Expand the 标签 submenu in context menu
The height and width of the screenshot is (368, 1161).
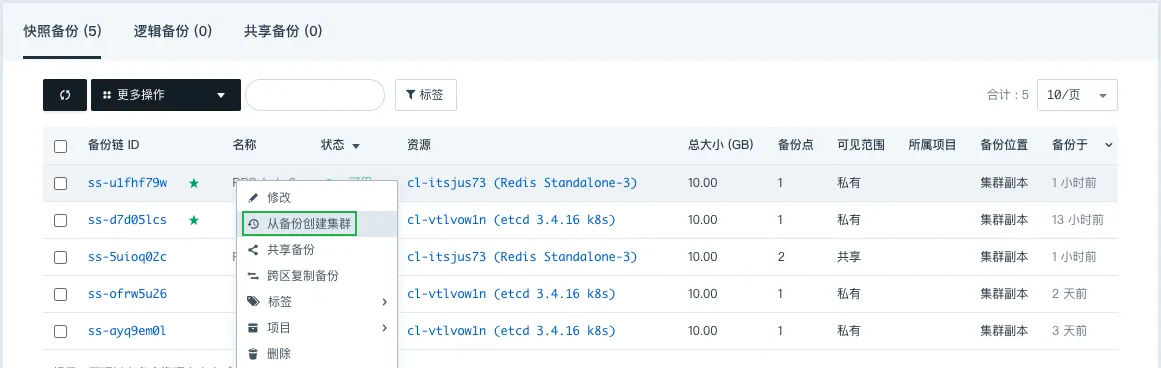(317, 301)
